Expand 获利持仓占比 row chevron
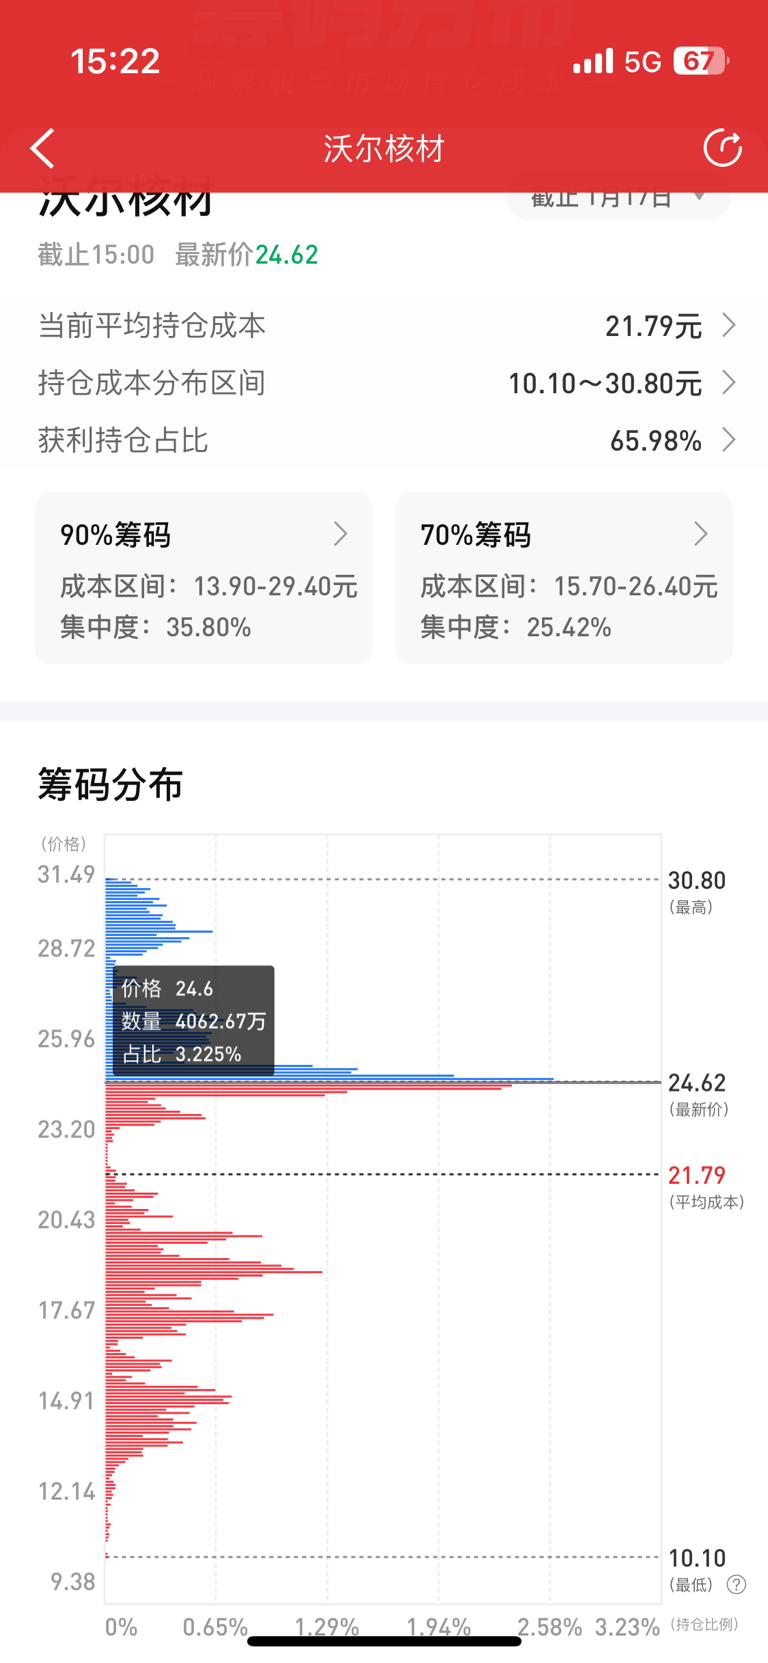 pos(729,440)
